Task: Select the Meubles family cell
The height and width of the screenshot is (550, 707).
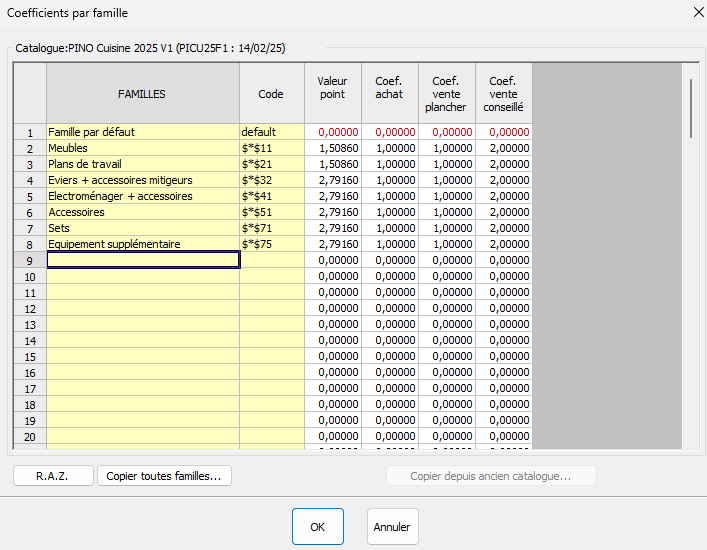Action: [142, 148]
